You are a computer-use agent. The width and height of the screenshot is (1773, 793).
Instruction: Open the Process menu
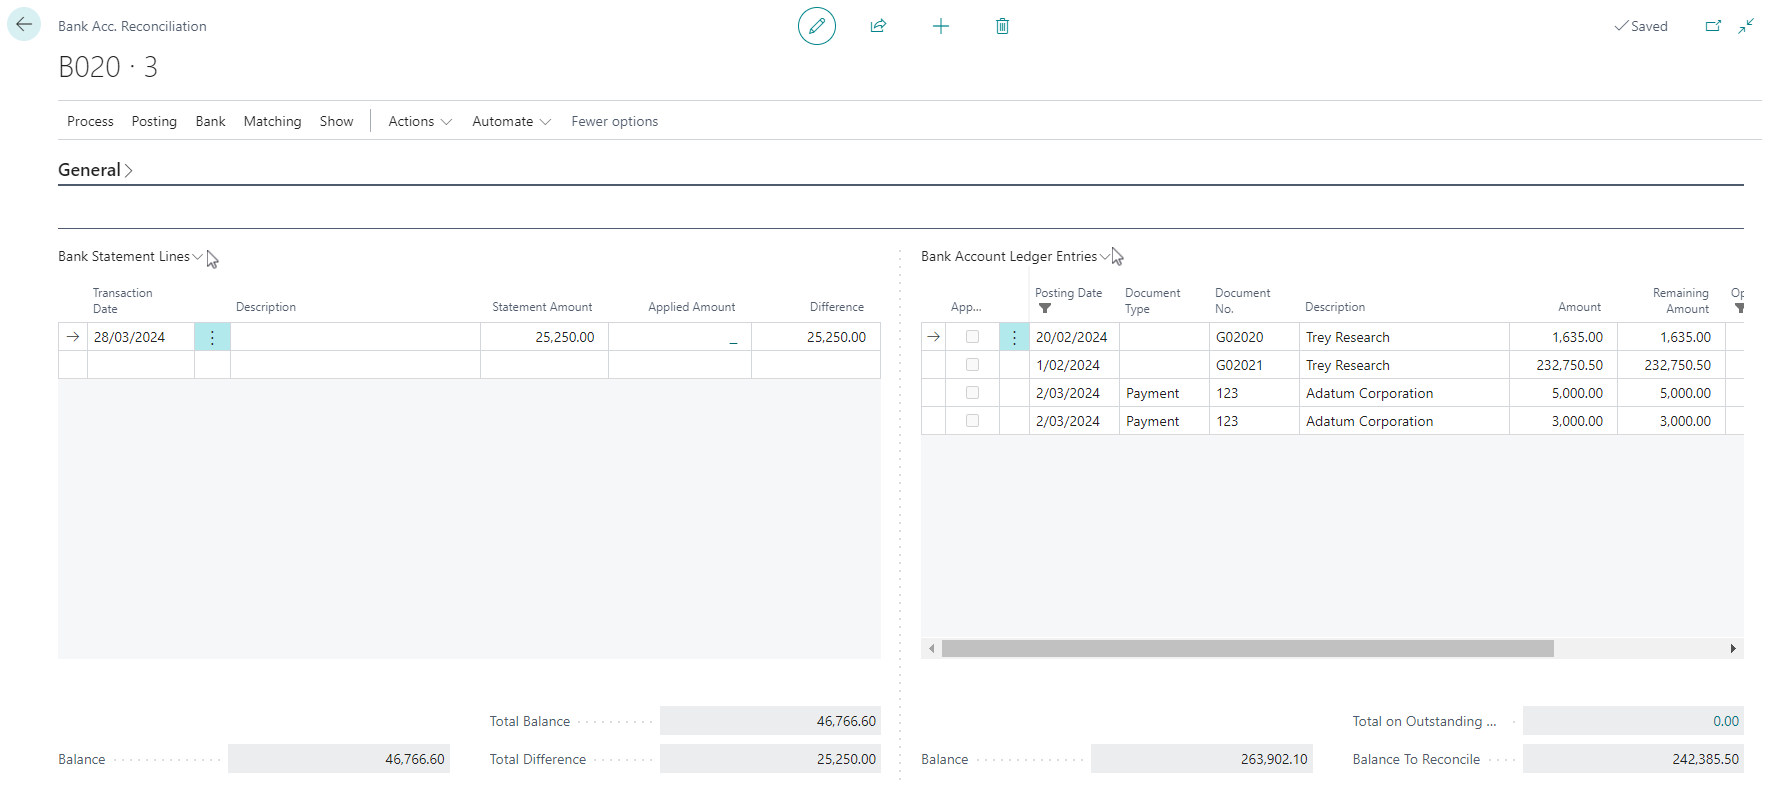point(90,121)
